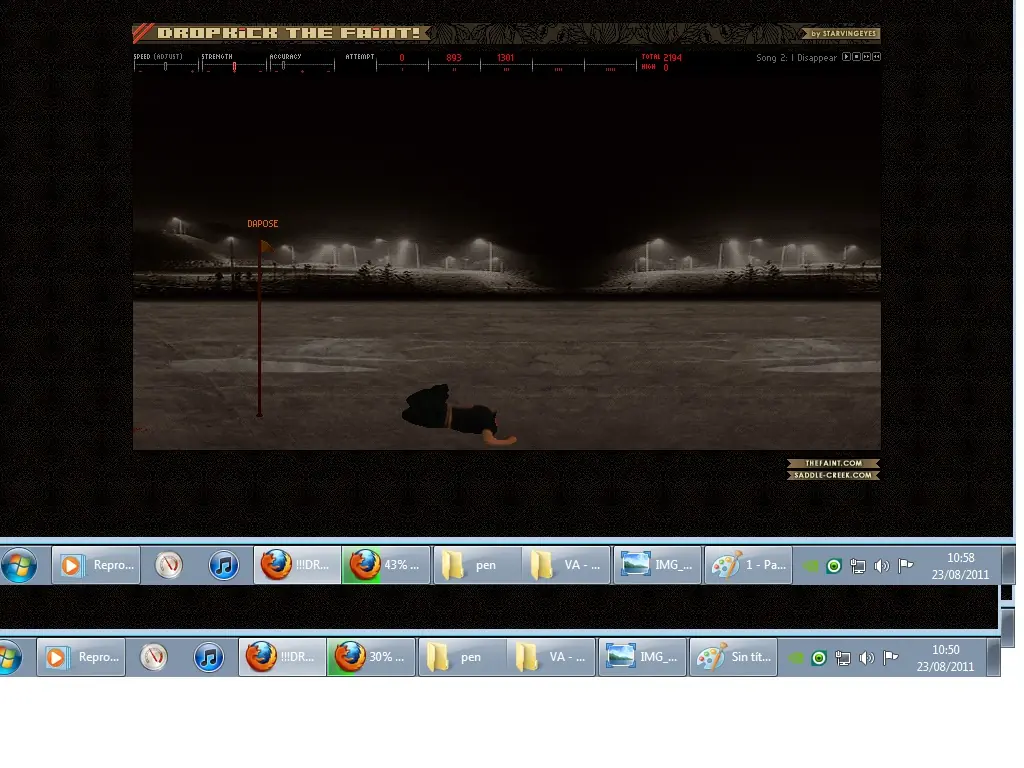Switch to Paint '1 - Pa...' window
This screenshot has height=768, width=1024.
(x=748, y=565)
